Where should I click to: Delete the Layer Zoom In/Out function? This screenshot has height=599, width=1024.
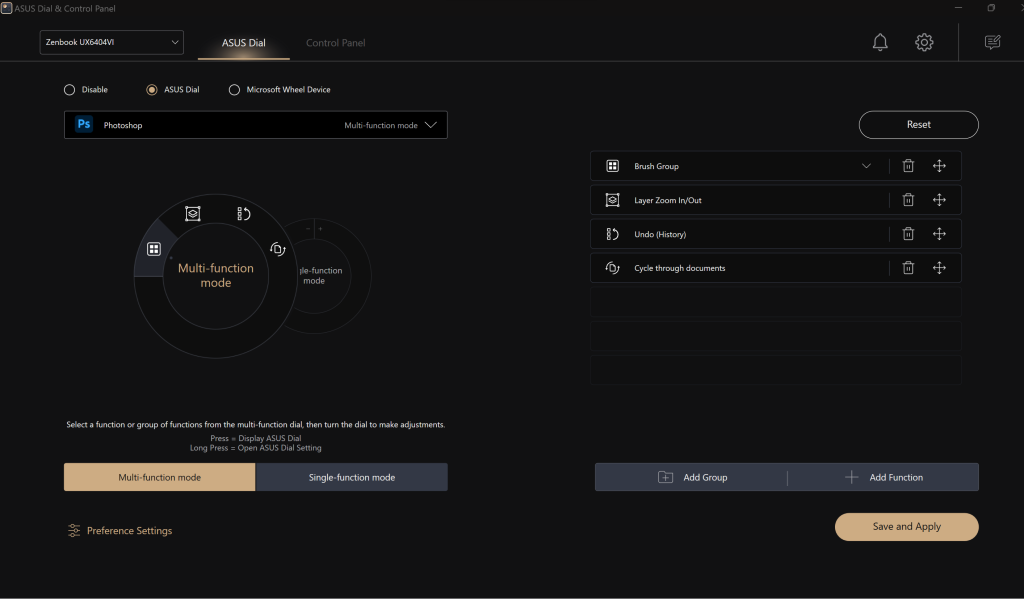[x=908, y=200]
